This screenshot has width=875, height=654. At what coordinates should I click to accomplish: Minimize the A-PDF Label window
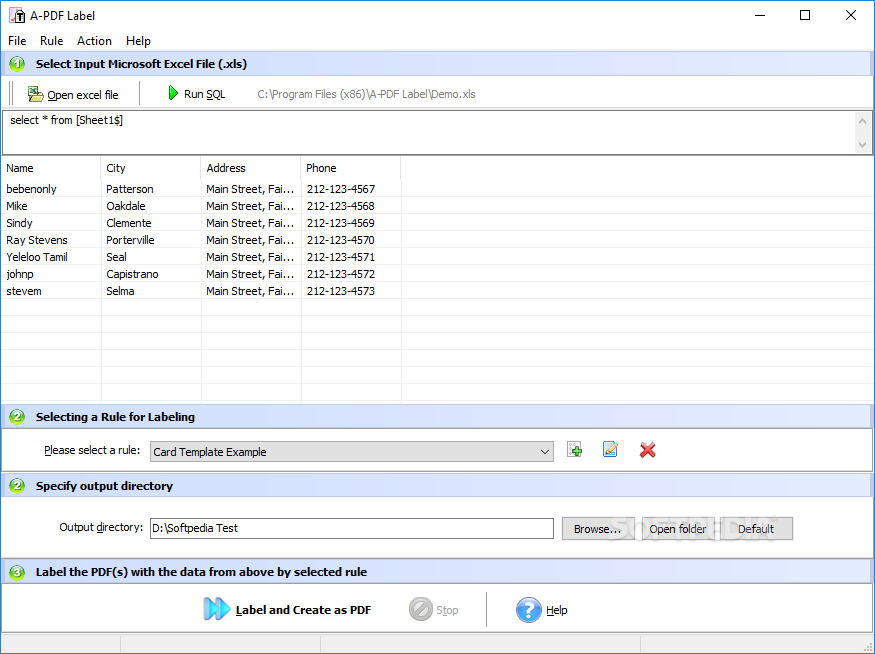(x=759, y=15)
